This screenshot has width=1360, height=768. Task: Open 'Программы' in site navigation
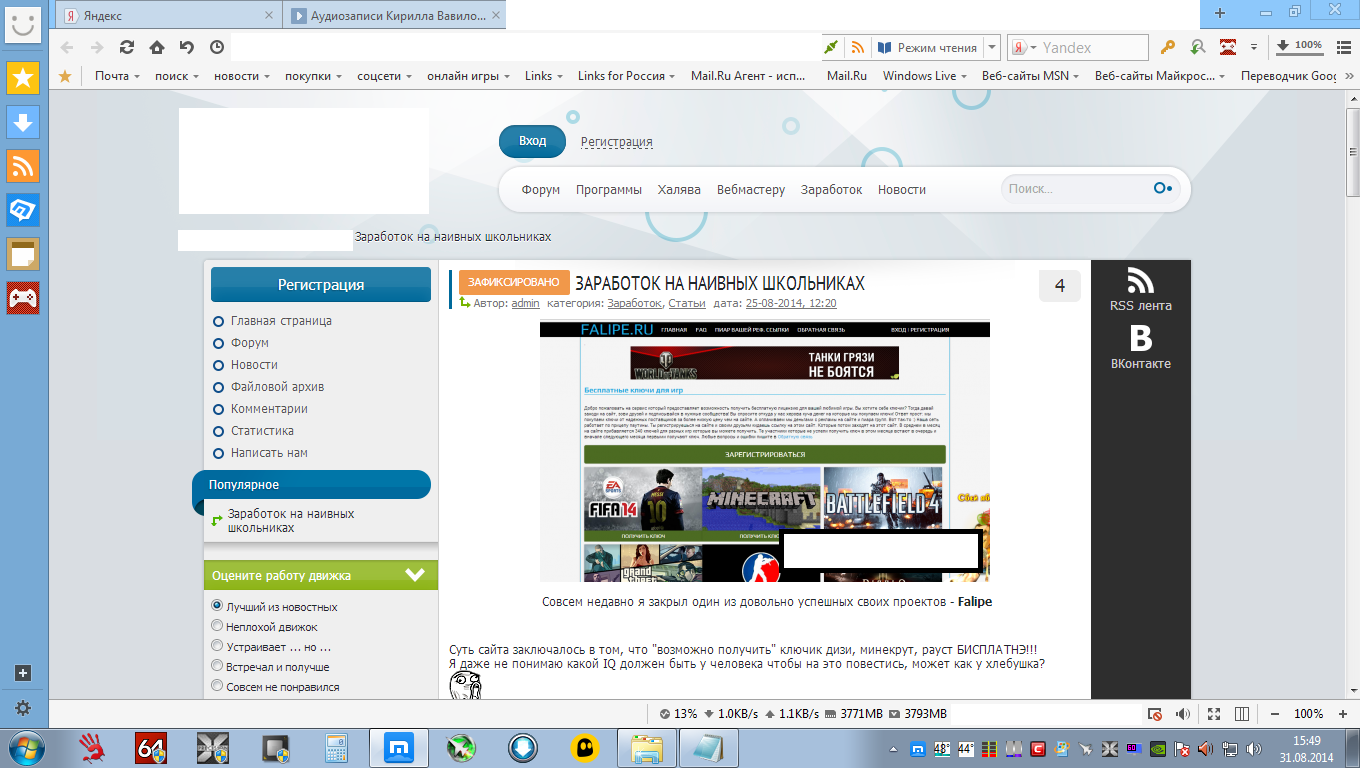click(609, 189)
